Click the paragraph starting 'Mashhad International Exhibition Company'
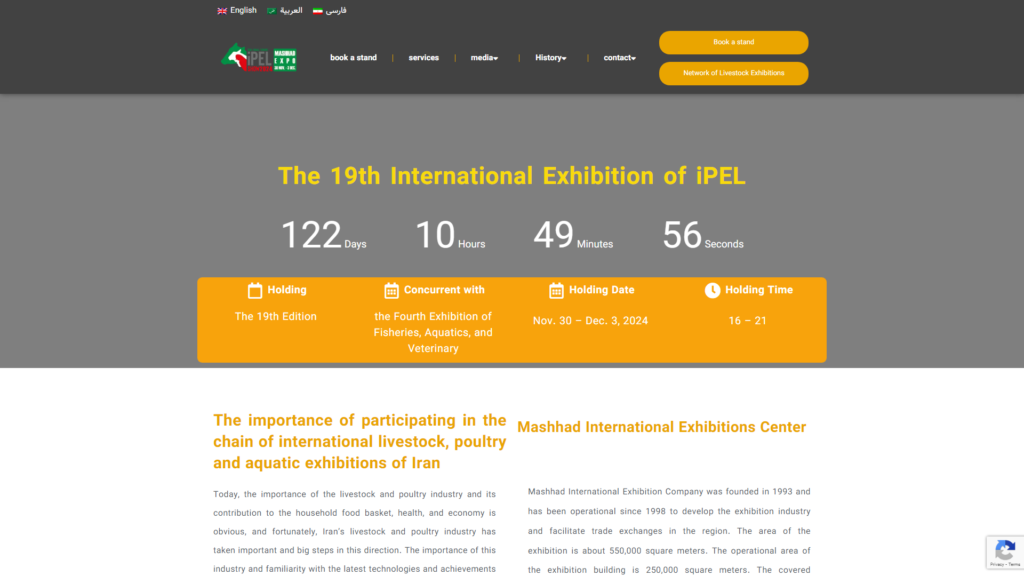Image resolution: width=1024 pixels, height=576 pixels. pos(669,531)
